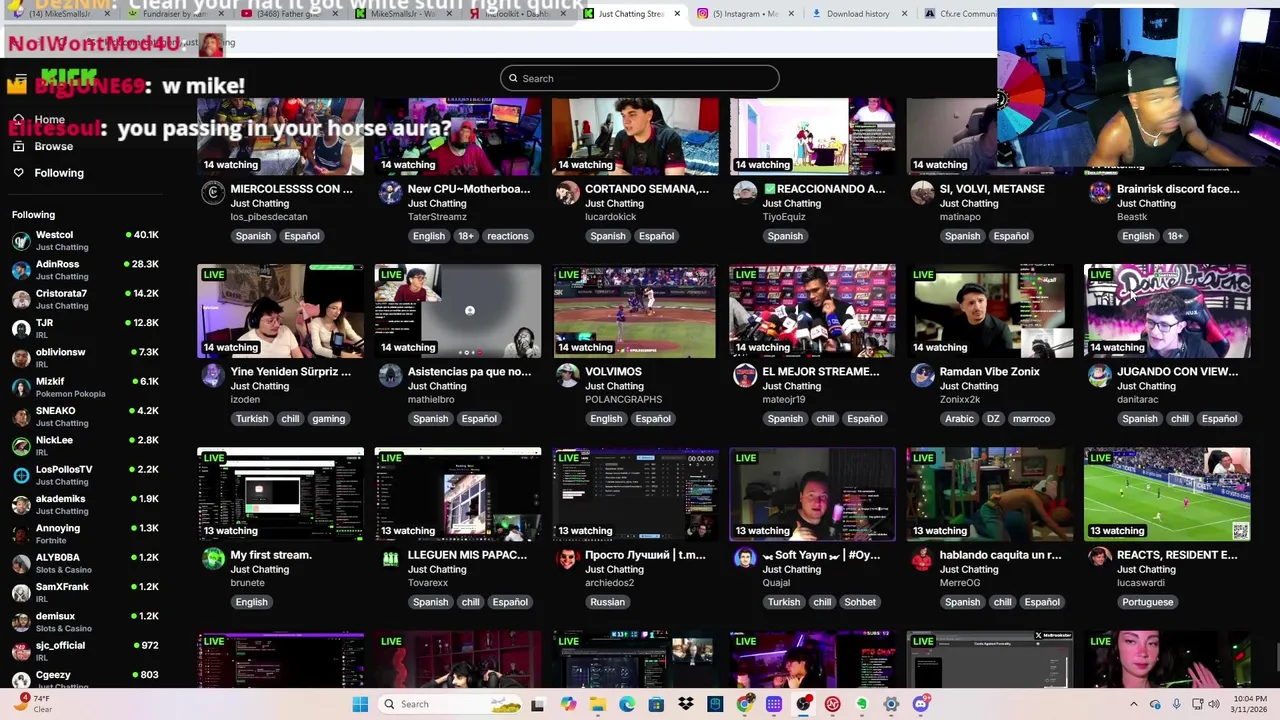Image resolution: width=1280 pixels, height=720 pixels.
Task: Open oblivionsw avatar in sidebar
Action: [x=21, y=358]
